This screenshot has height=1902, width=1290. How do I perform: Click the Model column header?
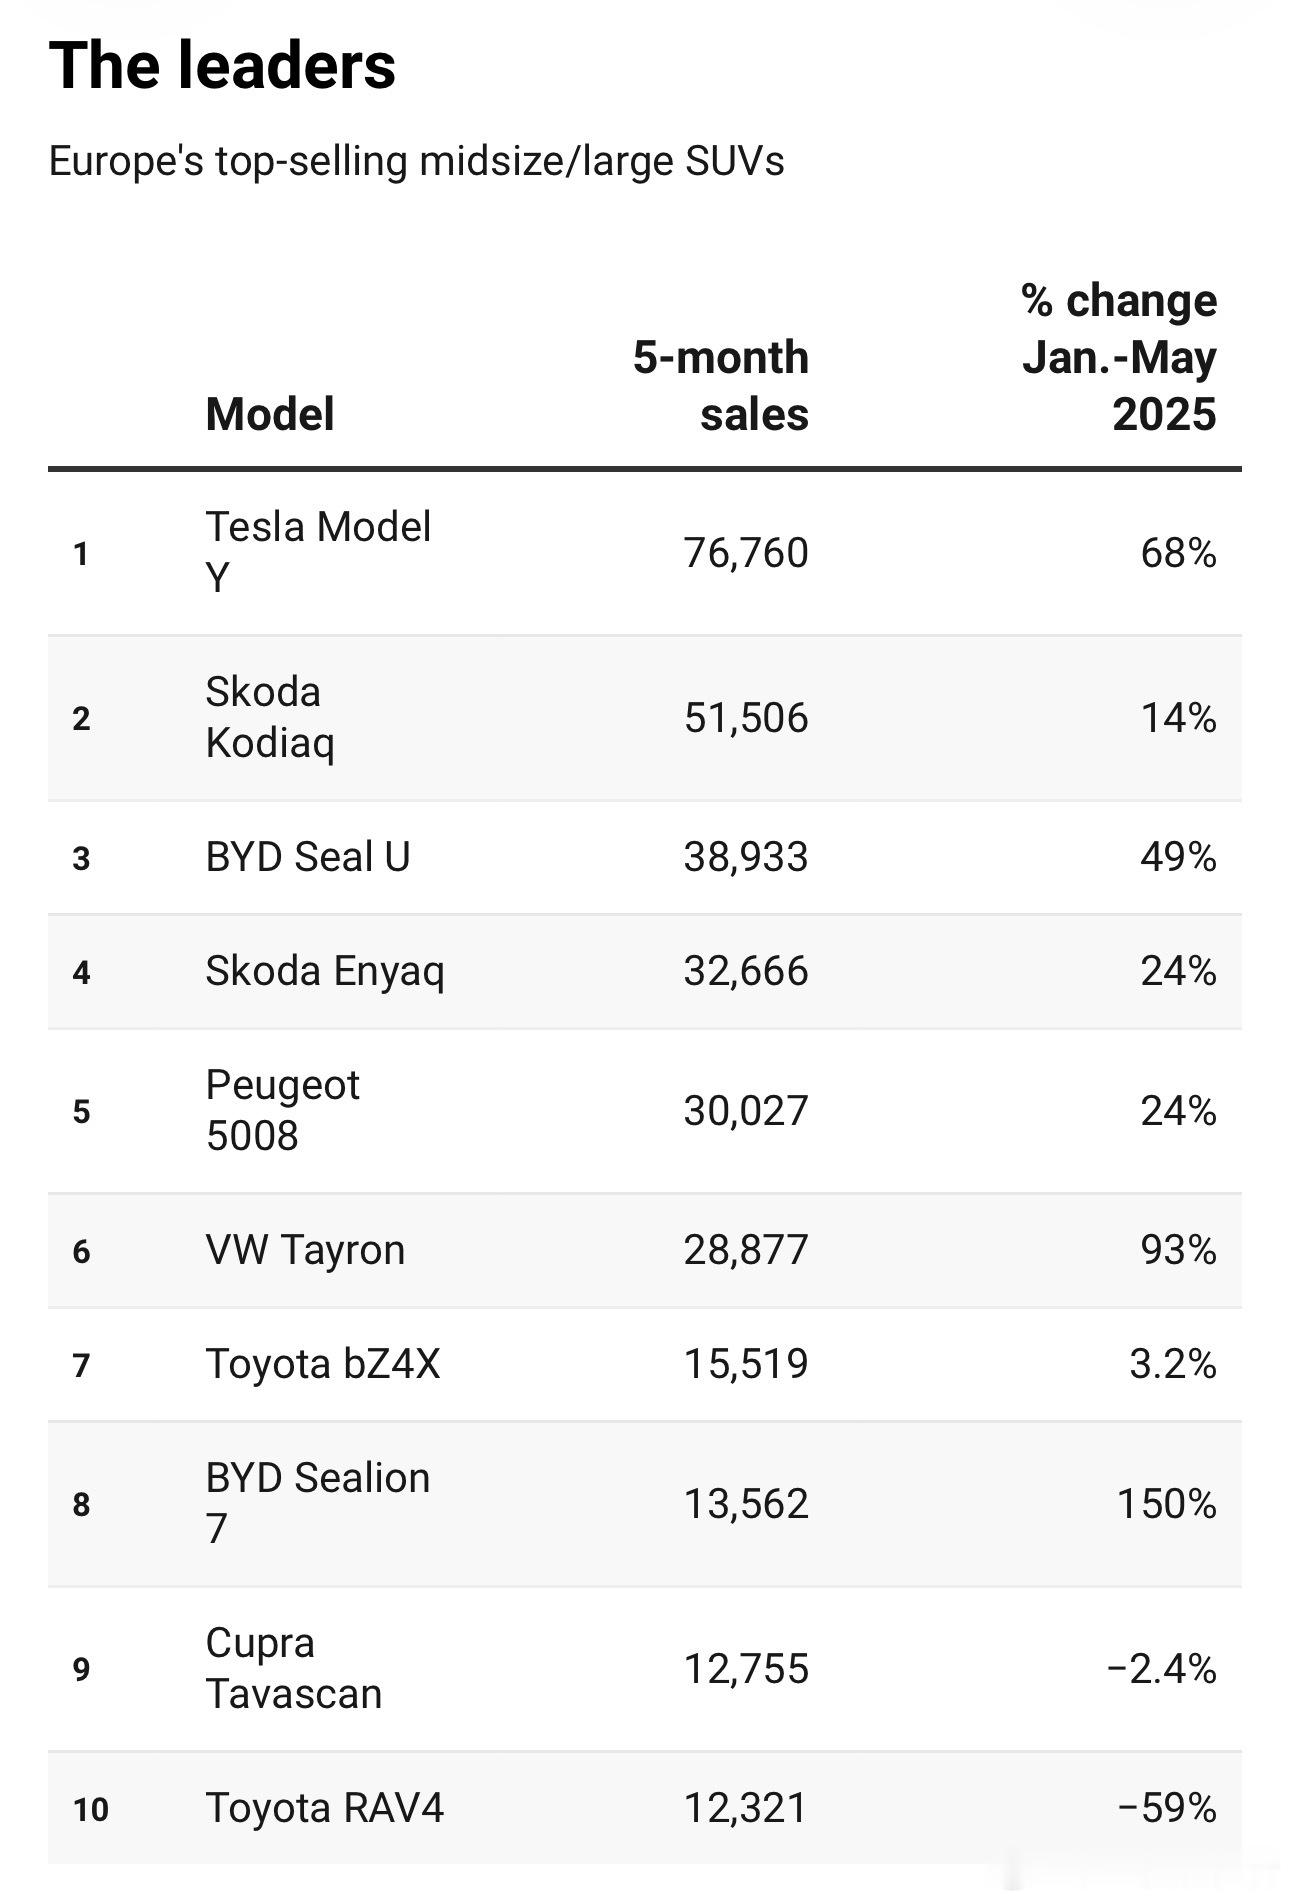tap(269, 414)
